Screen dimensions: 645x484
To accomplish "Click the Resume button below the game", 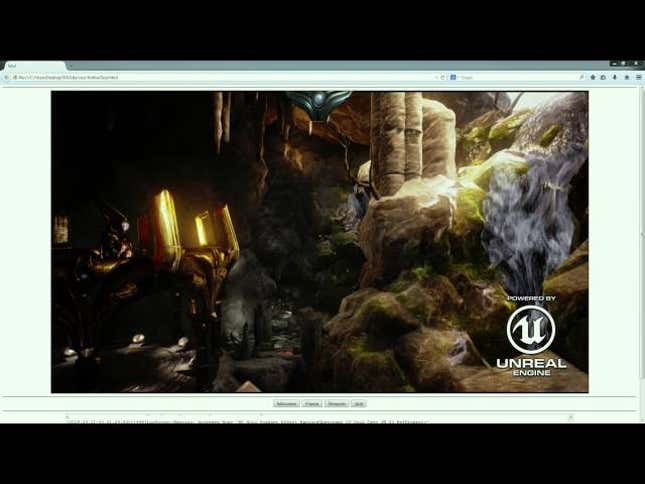I will (x=336, y=404).
